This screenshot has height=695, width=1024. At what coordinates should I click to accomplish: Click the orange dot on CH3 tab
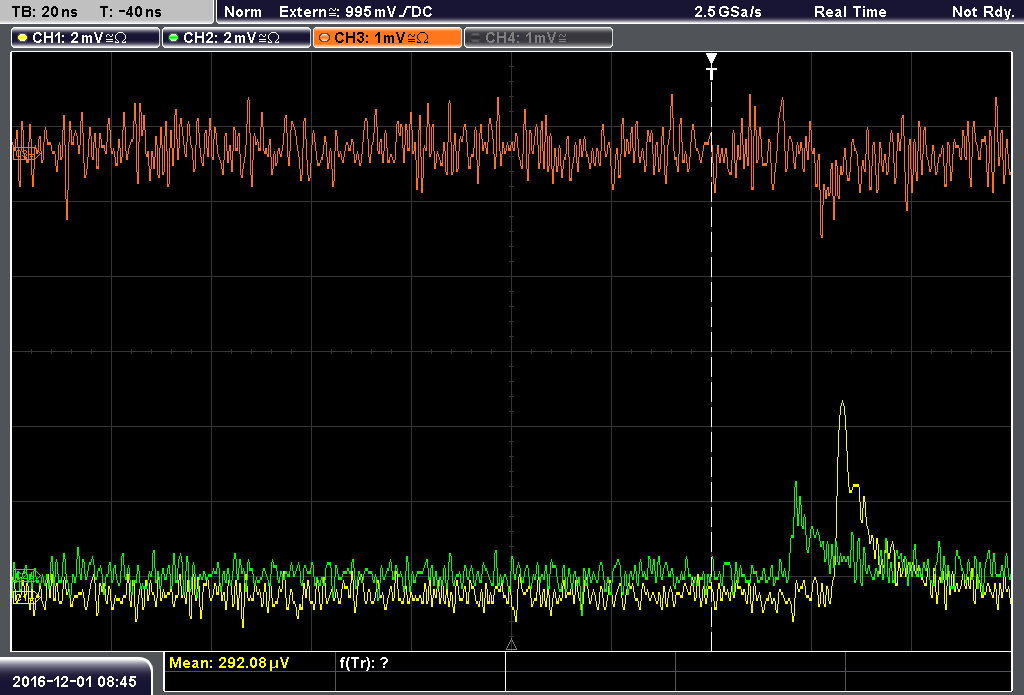click(325, 38)
